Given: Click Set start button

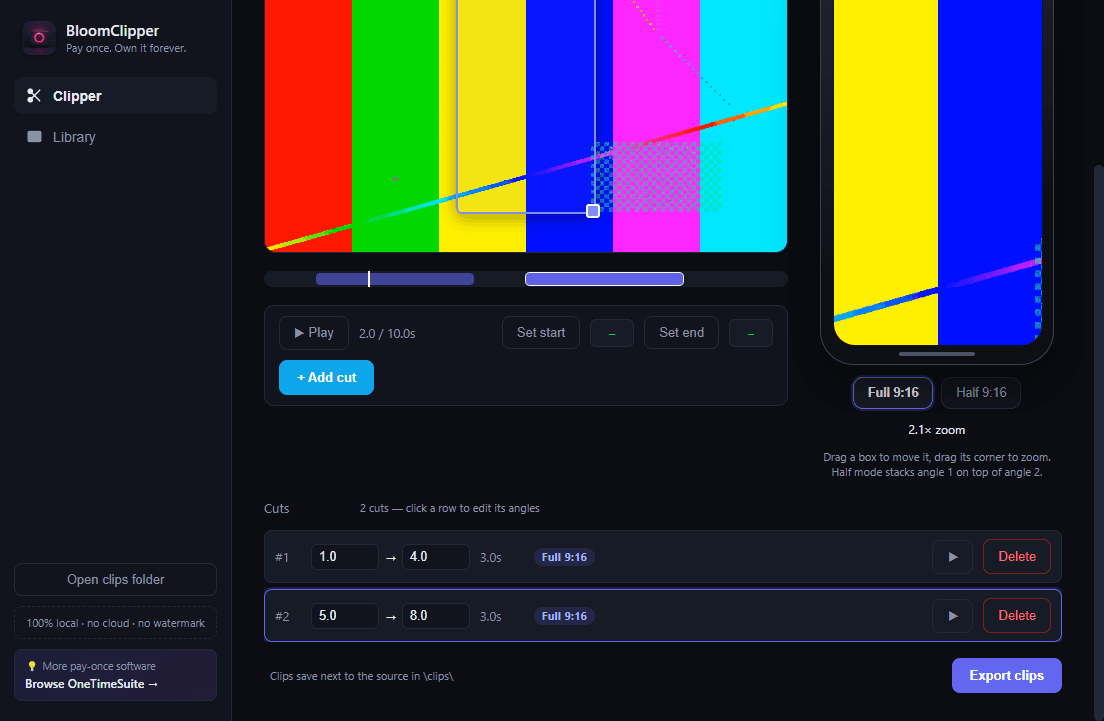Looking at the screenshot, I should 541,333.
